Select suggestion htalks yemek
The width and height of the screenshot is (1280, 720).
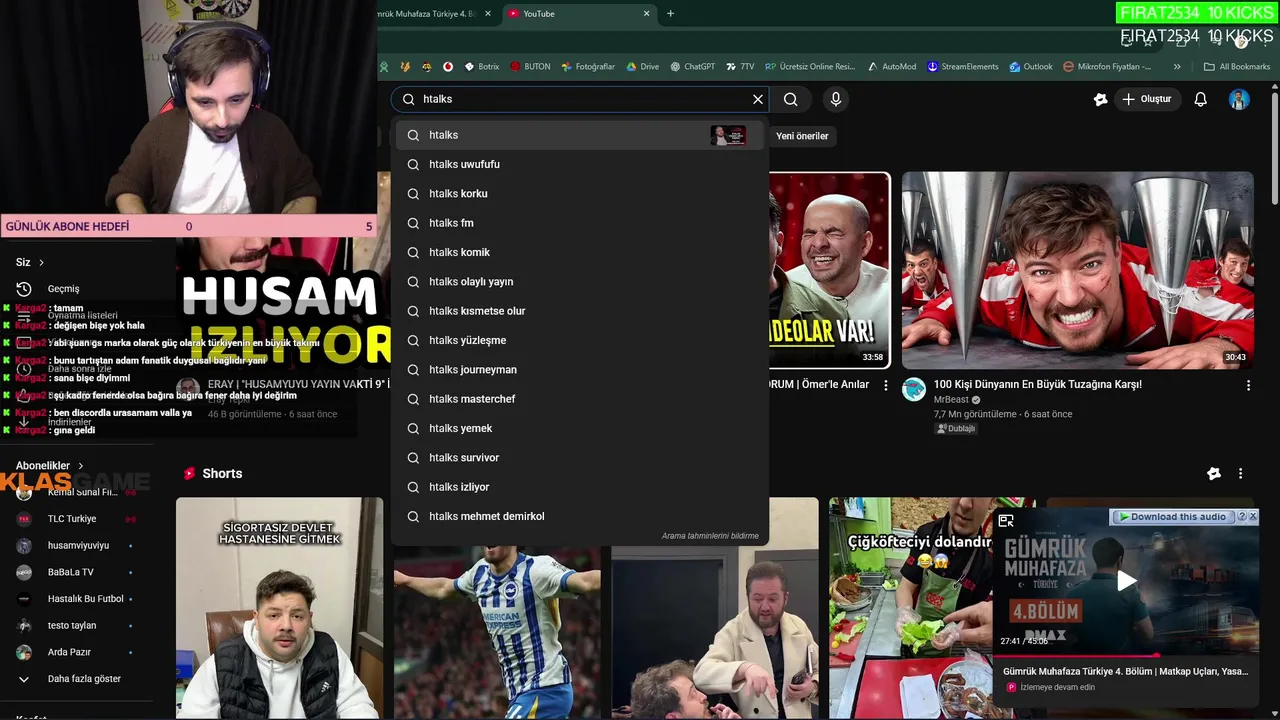coord(579,428)
